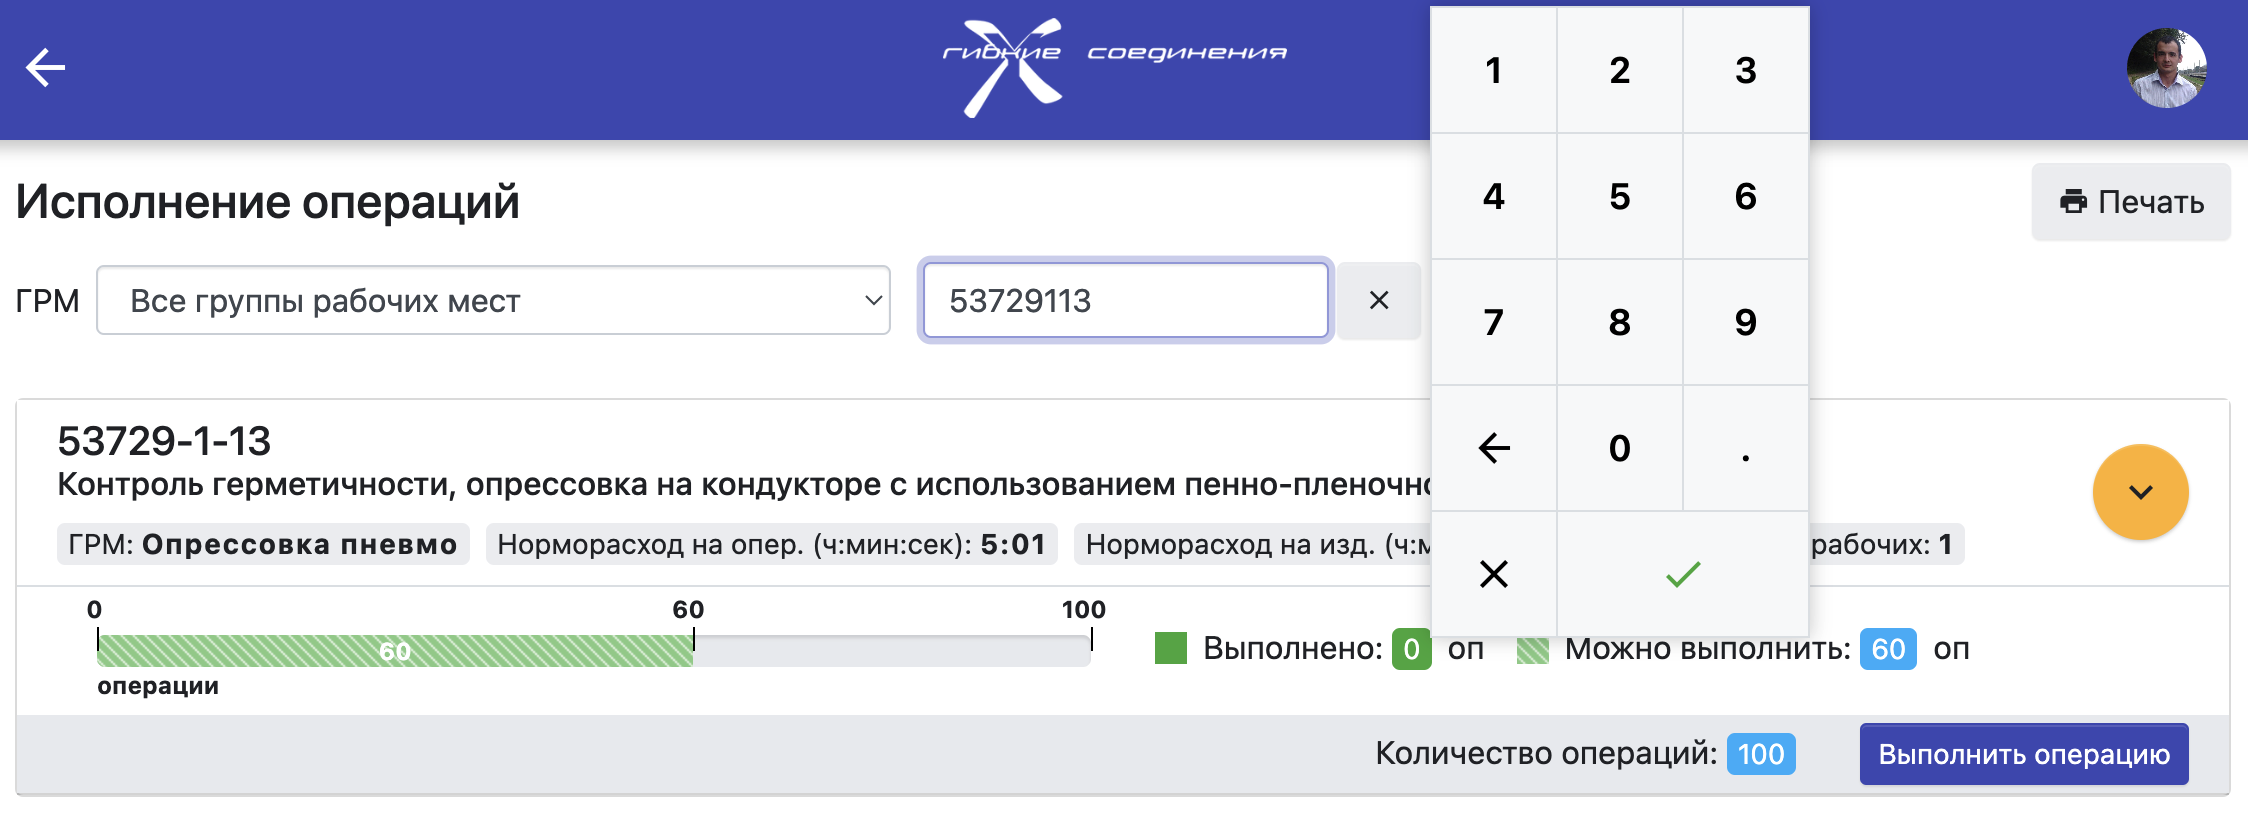
Task: Confirm keypad entry with green checkmark
Action: pos(1683,574)
